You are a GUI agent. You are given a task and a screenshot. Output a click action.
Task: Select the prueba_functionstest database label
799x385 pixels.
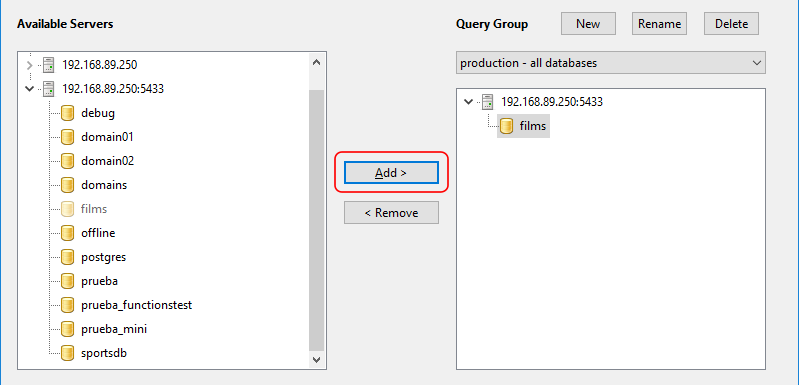(x=137, y=305)
